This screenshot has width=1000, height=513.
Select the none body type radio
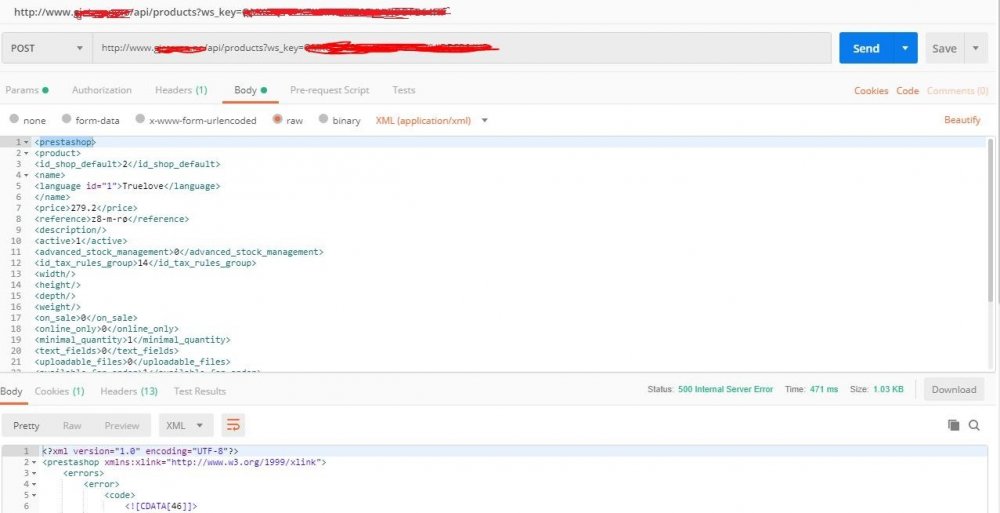pos(14,119)
